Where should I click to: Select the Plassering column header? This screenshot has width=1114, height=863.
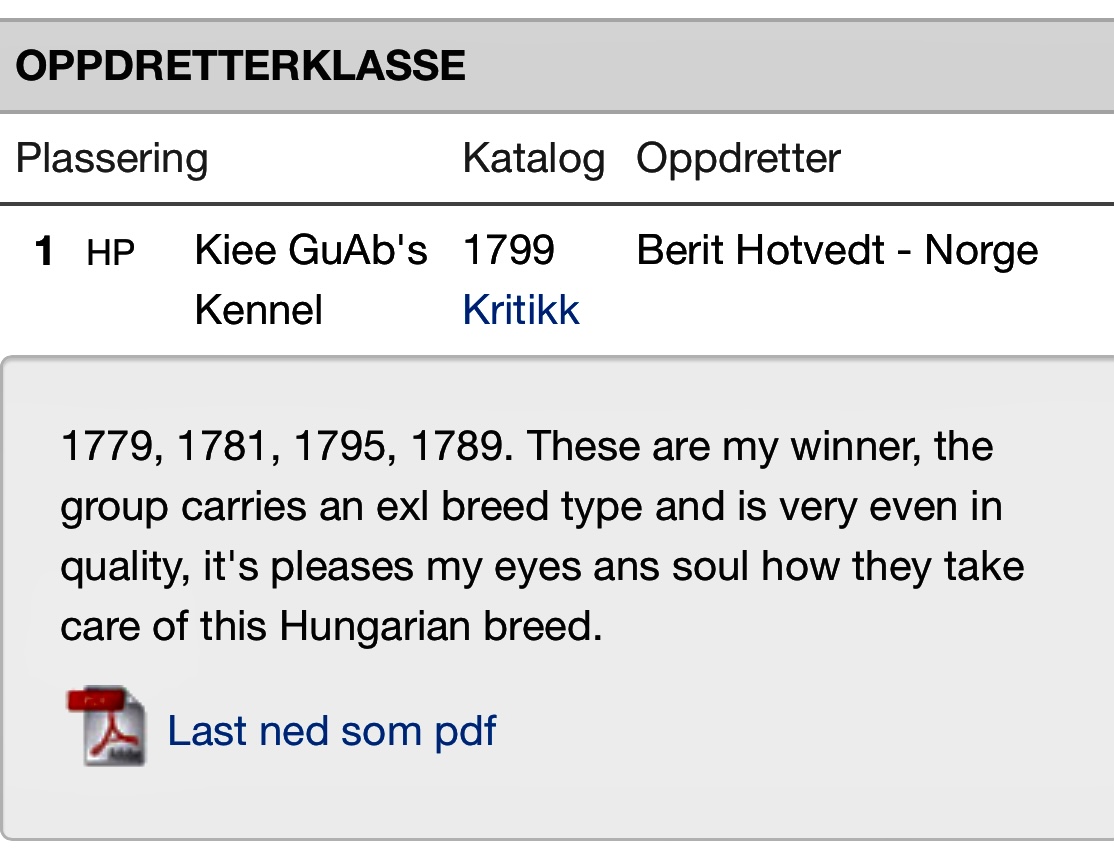tap(112, 158)
